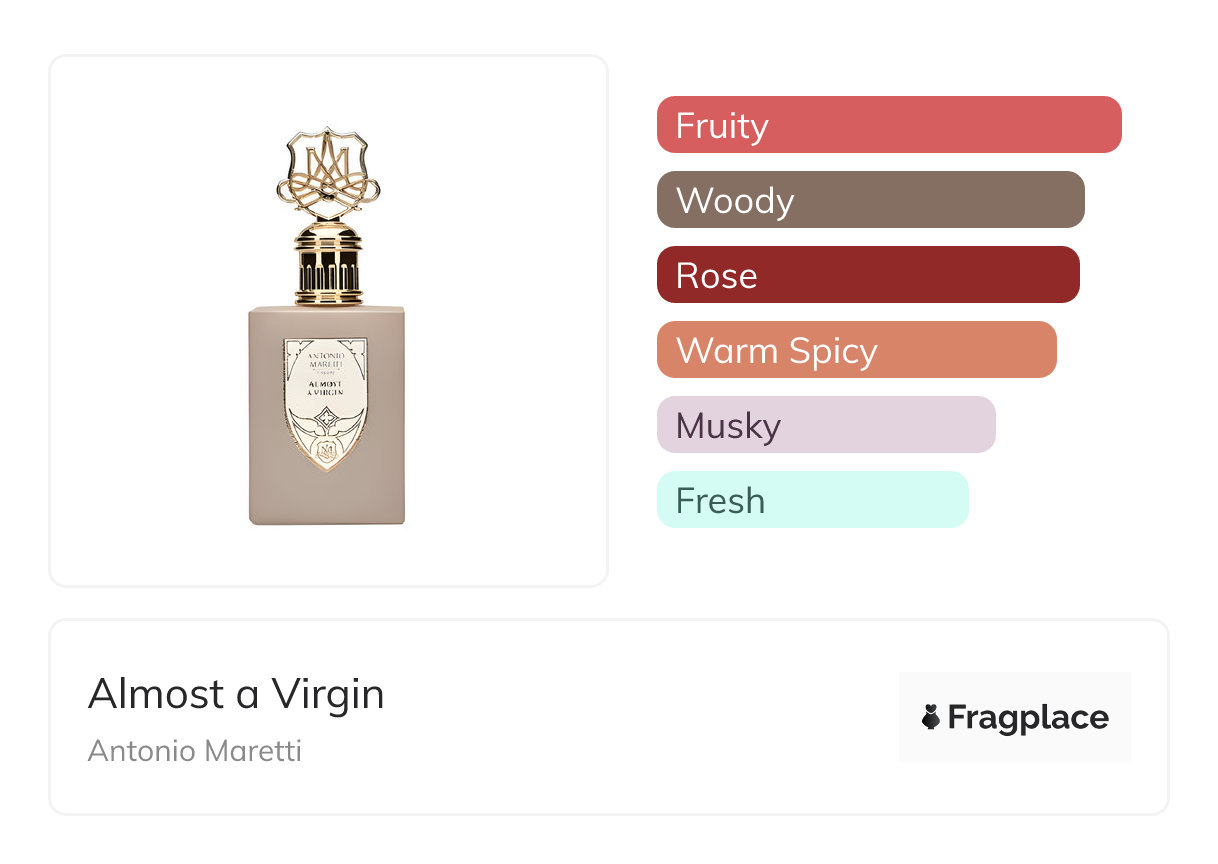The width and height of the screenshot is (1218, 864).
Task: Open the Almost a Virgin title
Action: [x=236, y=694]
